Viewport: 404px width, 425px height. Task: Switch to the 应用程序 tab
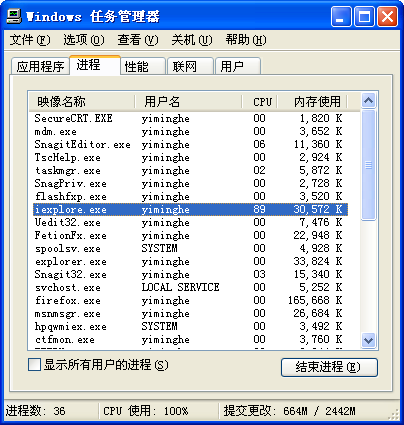point(40,66)
